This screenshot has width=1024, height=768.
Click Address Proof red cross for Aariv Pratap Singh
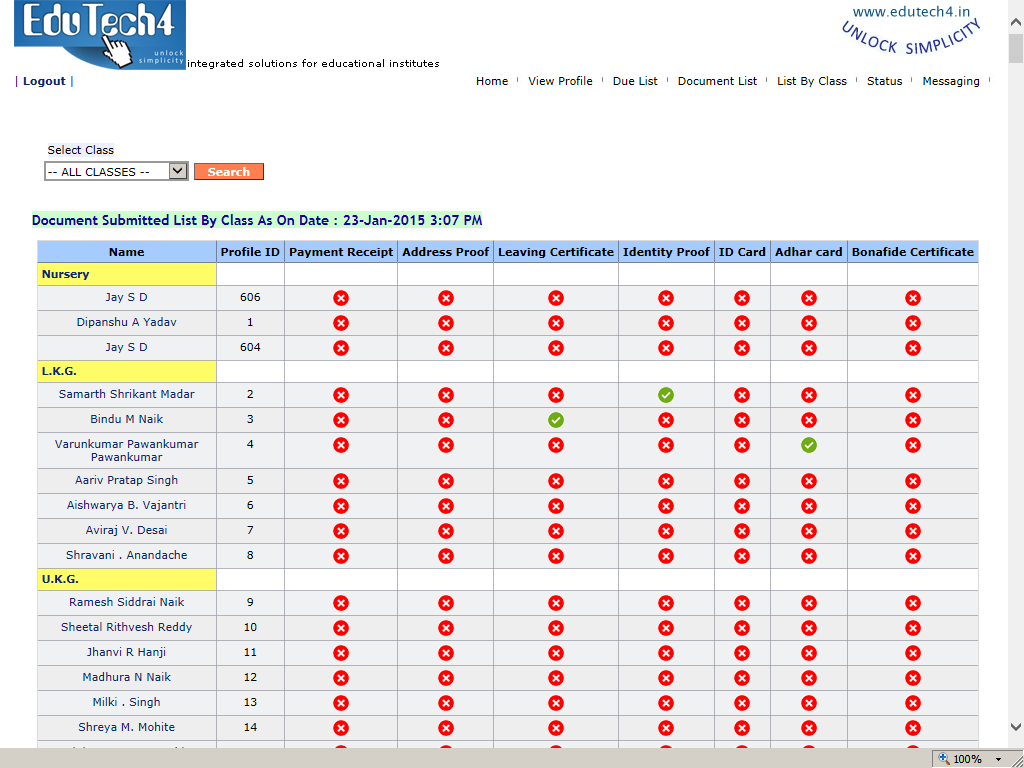[445, 481]
